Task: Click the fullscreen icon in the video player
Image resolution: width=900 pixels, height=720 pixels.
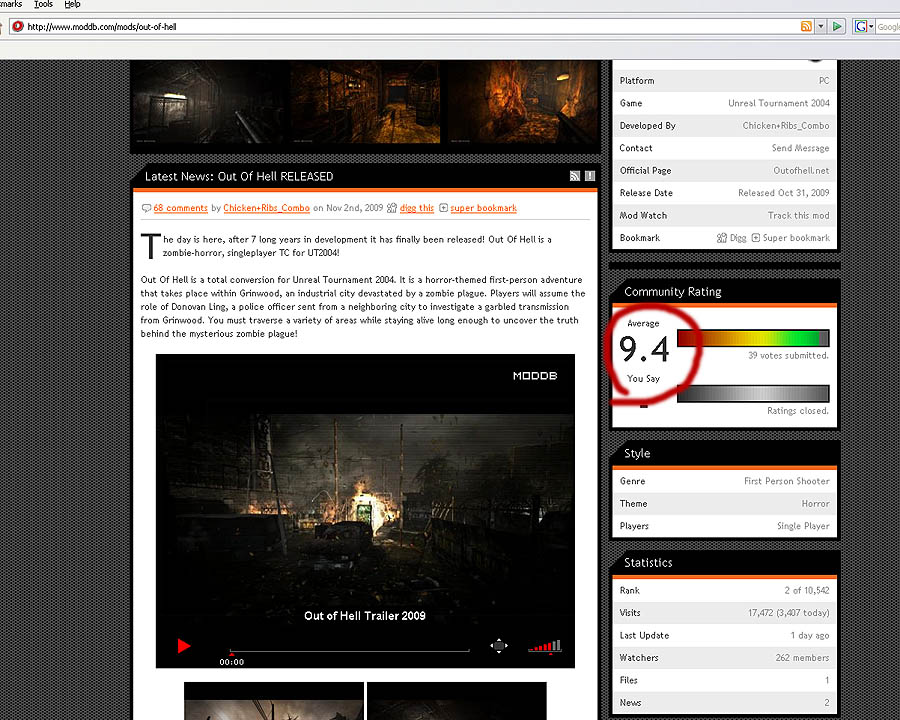Action: coord(499,646)
